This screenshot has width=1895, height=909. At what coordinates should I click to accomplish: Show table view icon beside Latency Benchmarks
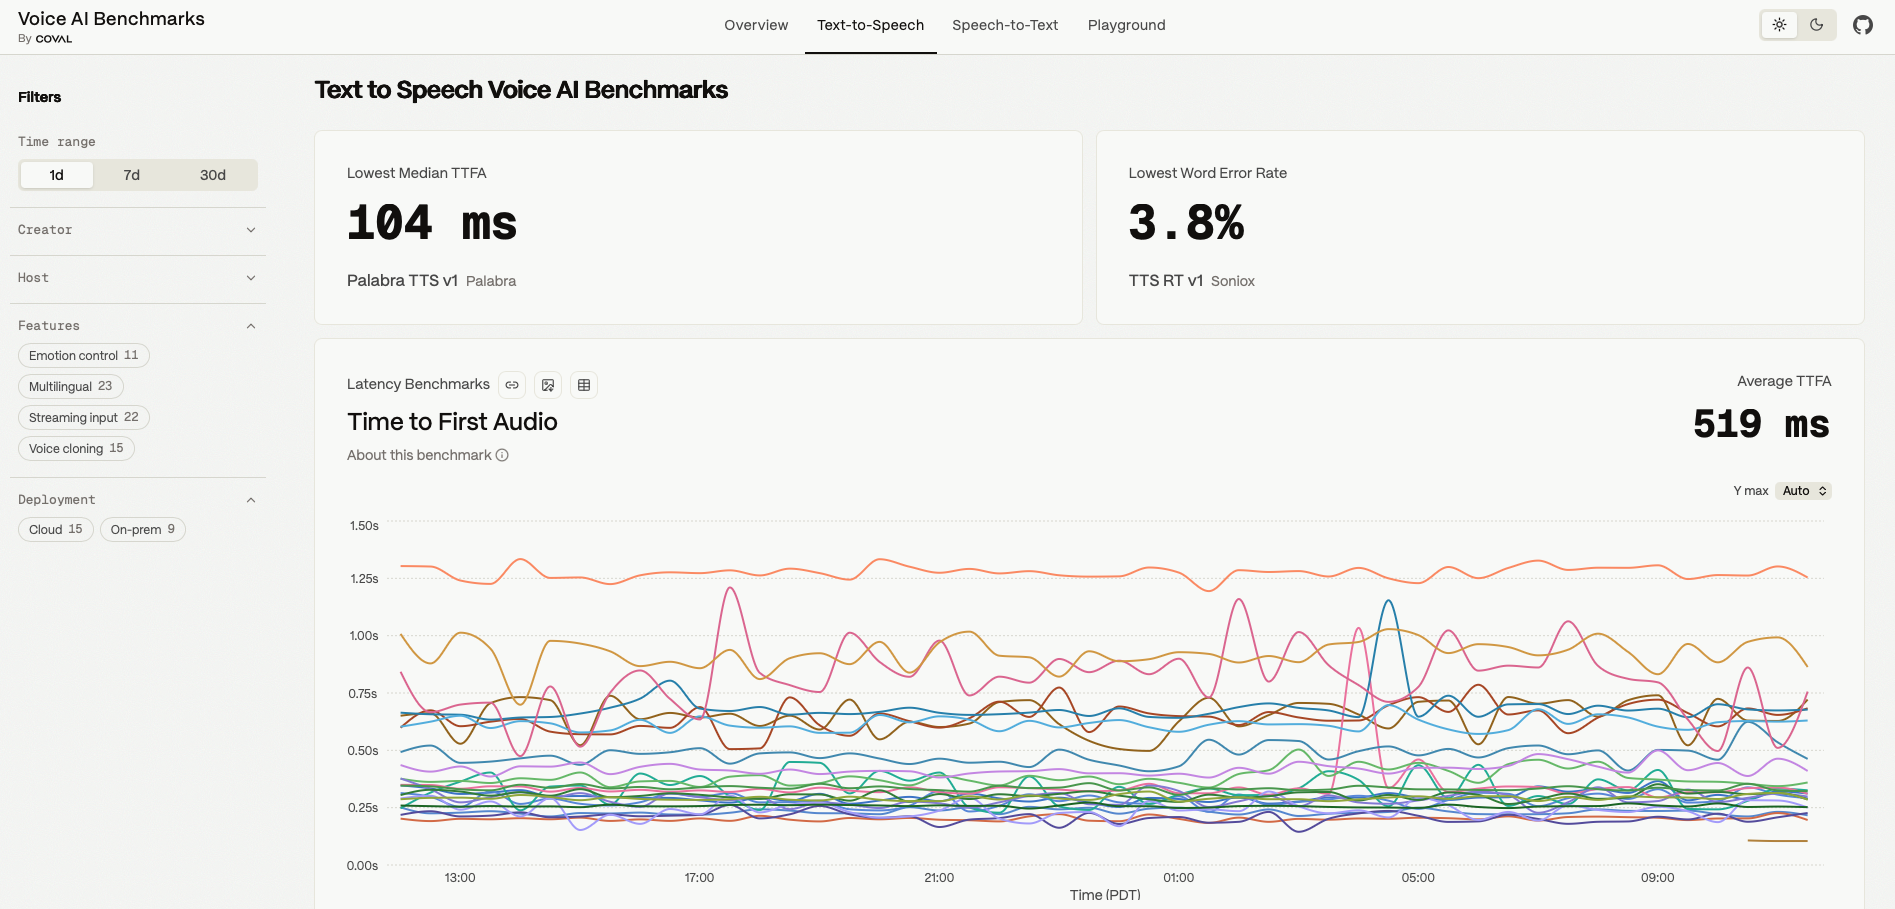click(x=584, y=385)
